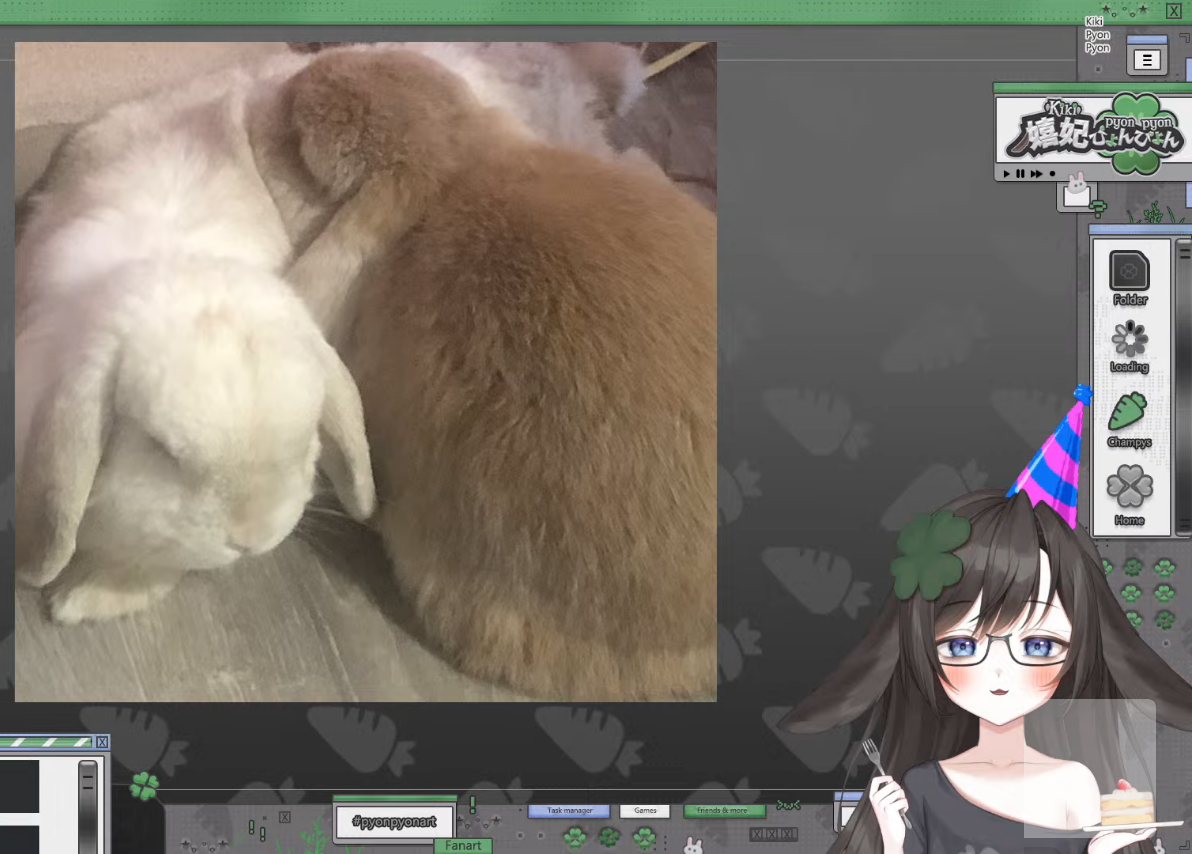The image size is (1192, 854).
Task: Click the small X box left of #pyonpyonart
Action: (x=284, y=817)
